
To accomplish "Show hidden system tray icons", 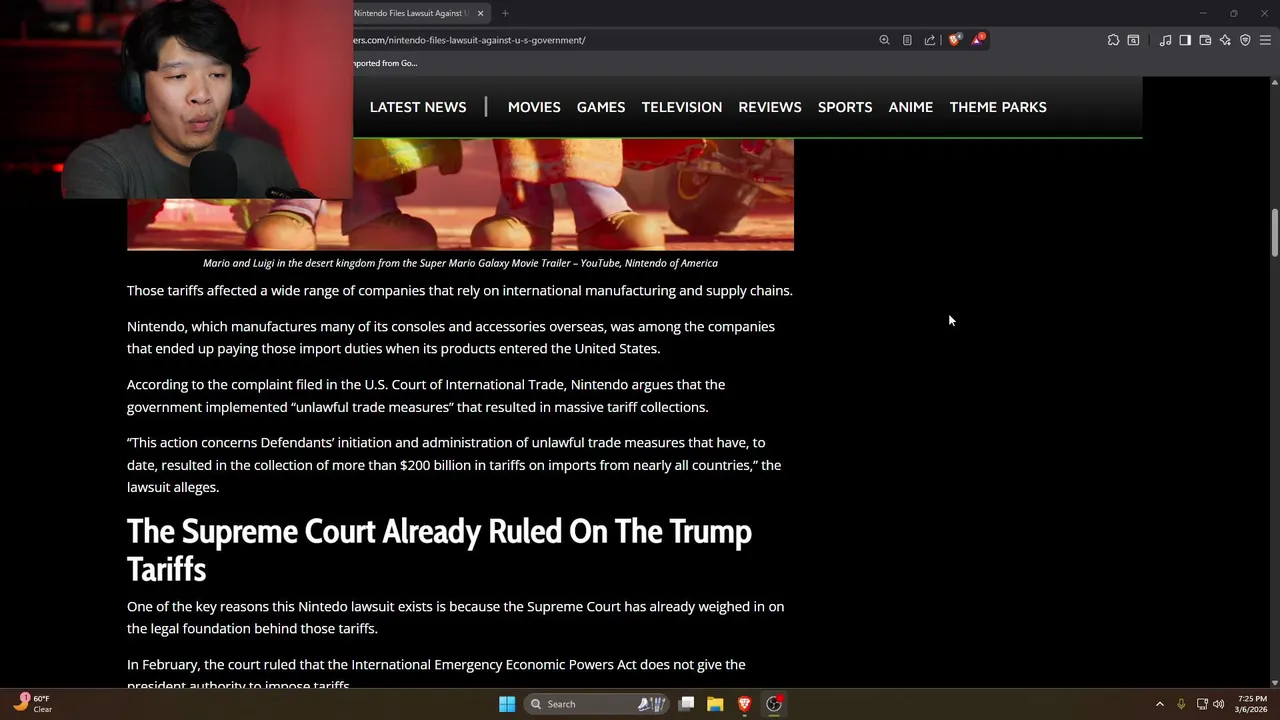I will [x=1160, y=704].
